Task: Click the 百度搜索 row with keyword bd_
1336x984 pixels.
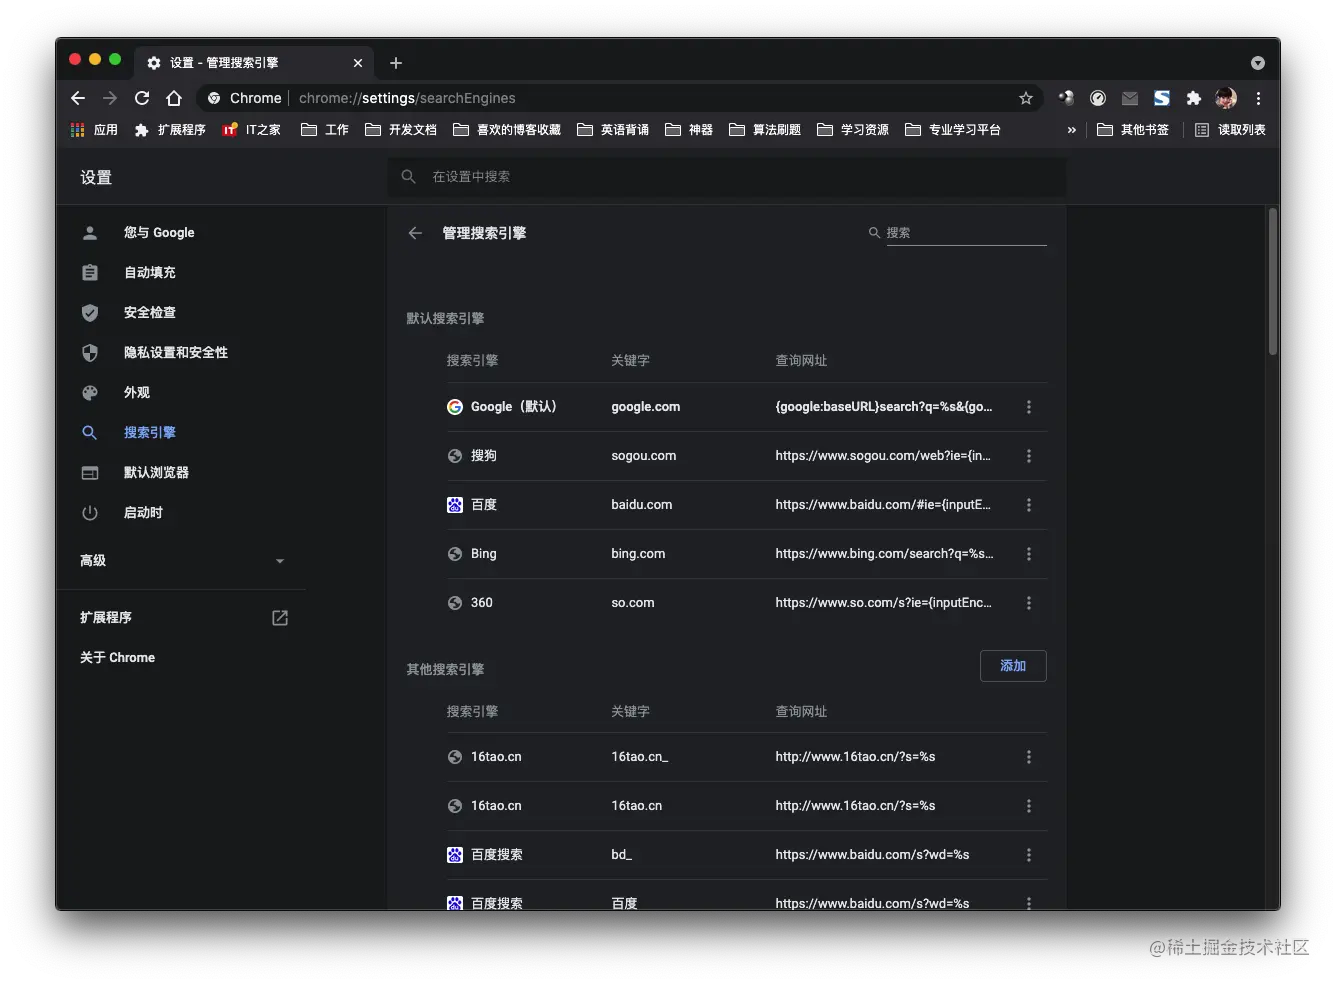Action: point(746,855)
